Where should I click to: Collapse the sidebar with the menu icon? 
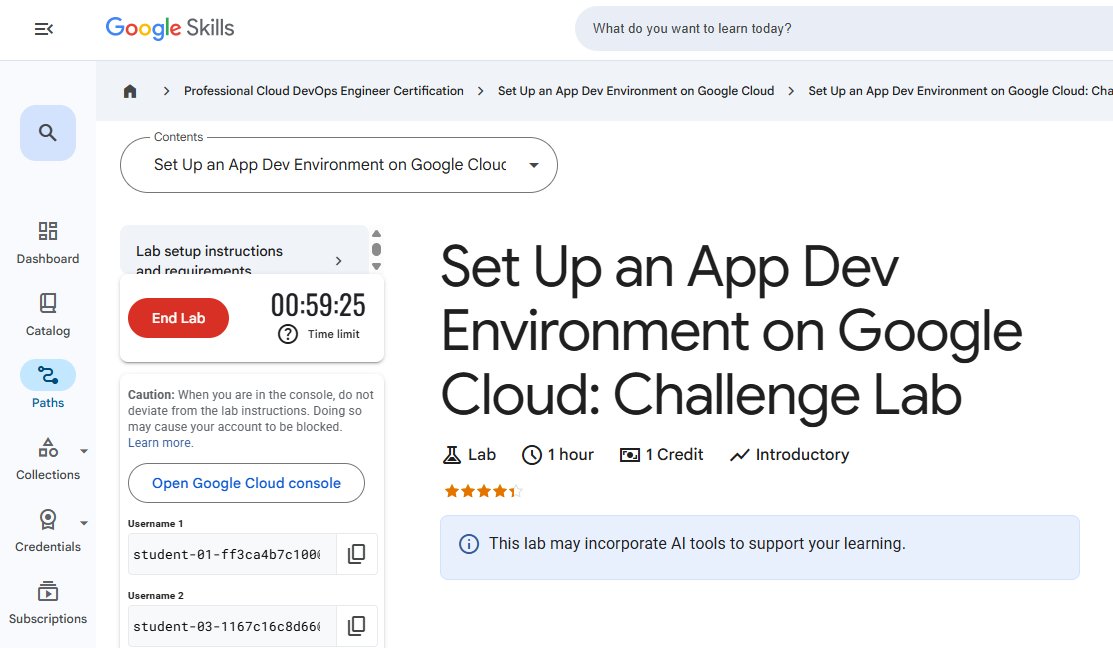coord(44,29)
